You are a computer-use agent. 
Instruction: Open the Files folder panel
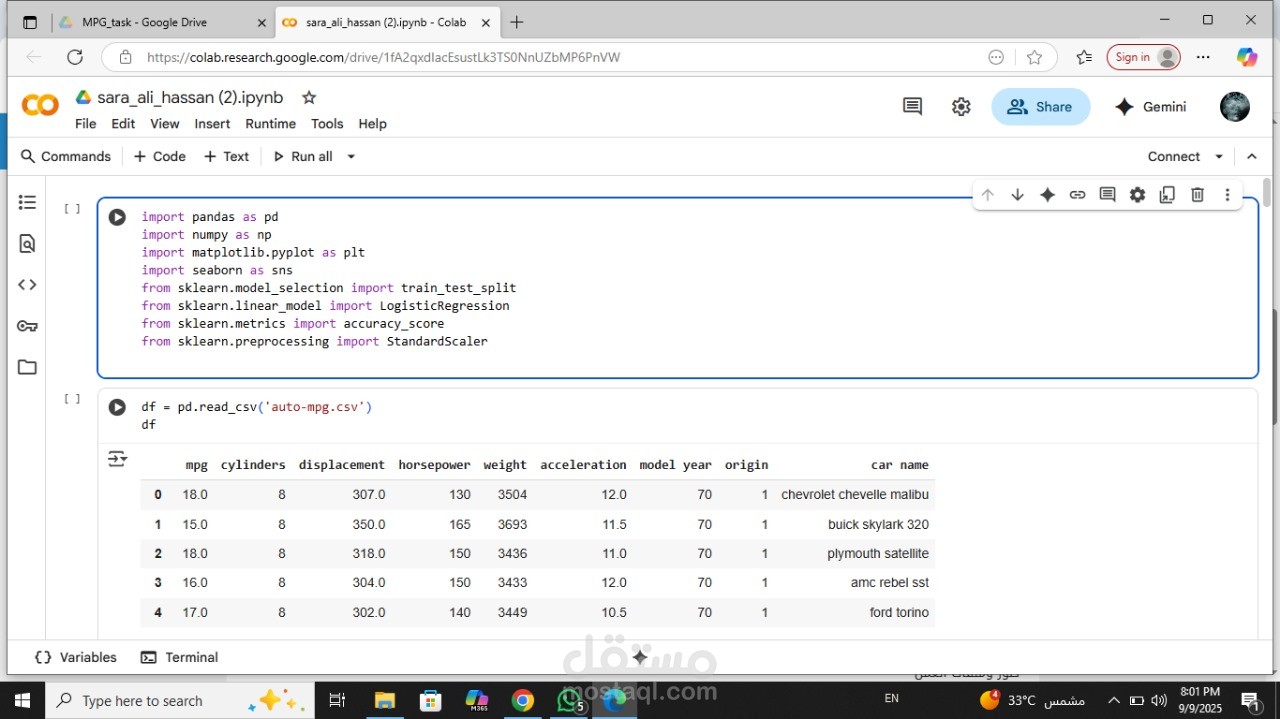point(27,367)
